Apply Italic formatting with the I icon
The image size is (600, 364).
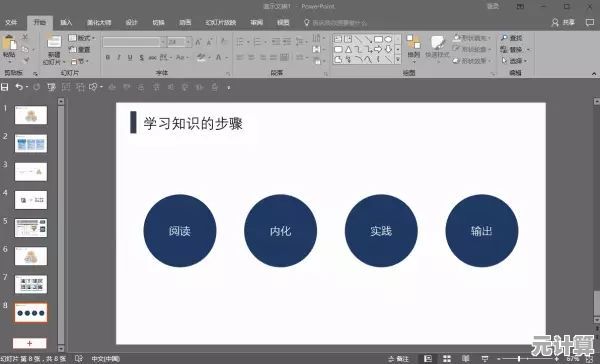[119, 57]
